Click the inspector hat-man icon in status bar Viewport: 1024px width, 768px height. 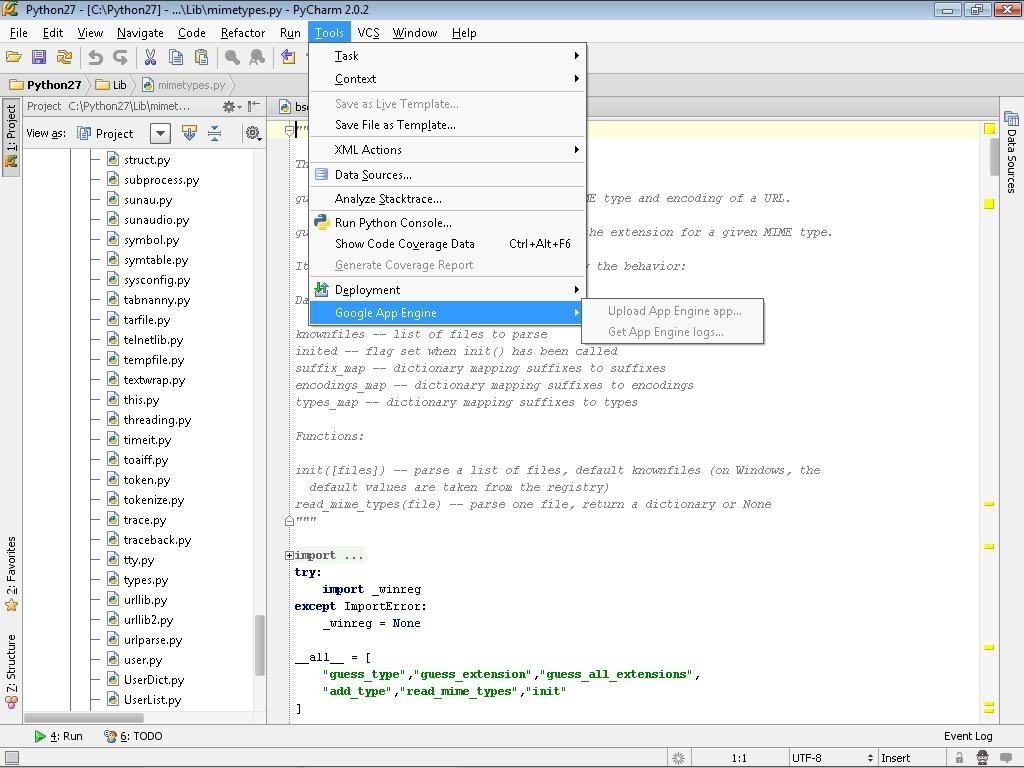(982, 758)
